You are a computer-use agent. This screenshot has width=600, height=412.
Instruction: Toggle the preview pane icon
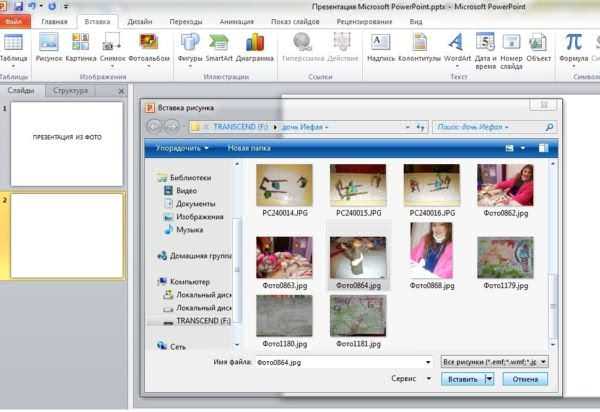pyautogui.click(x=543, y=148)
